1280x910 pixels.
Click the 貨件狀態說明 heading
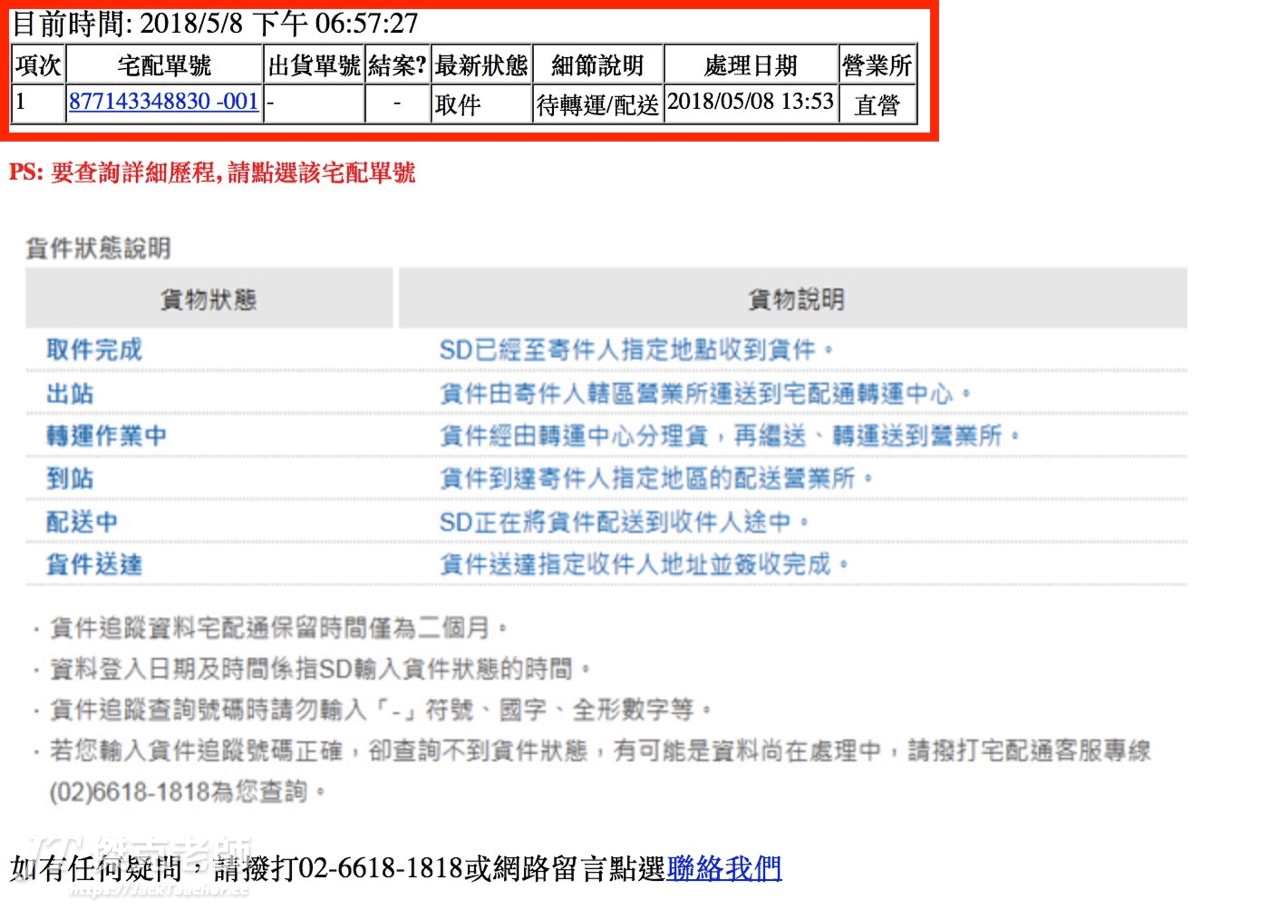click(98, 248)
